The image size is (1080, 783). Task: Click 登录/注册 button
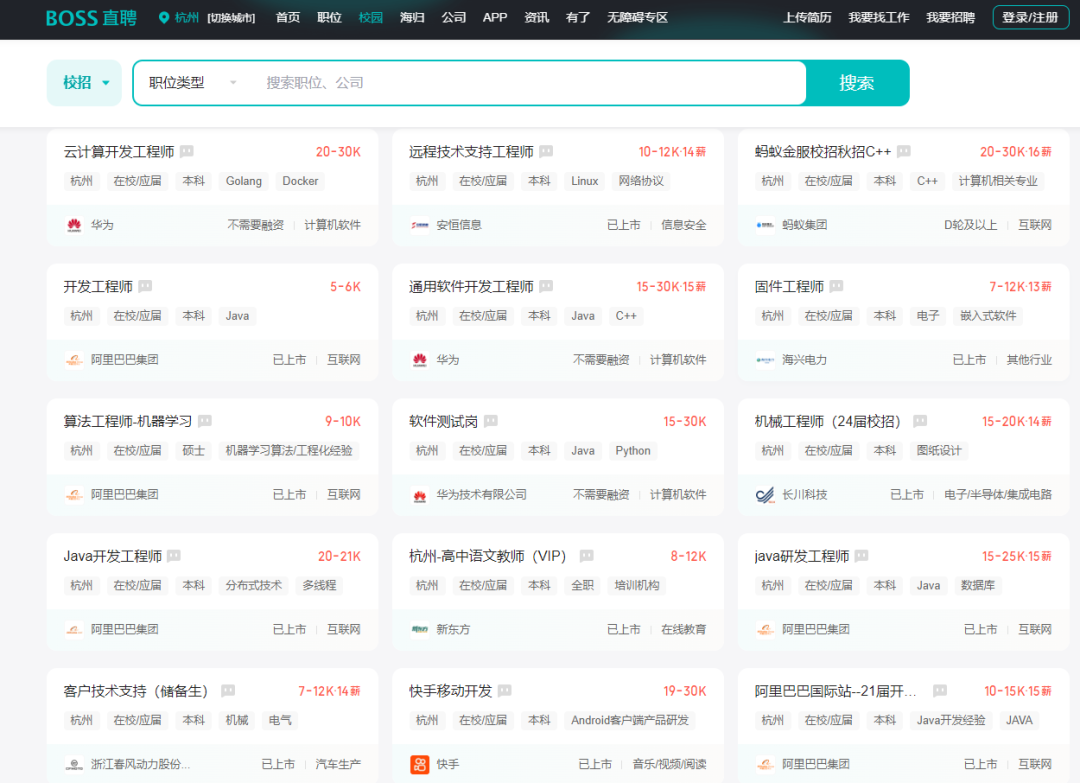pyautogui.click(x=1030, y=18)
